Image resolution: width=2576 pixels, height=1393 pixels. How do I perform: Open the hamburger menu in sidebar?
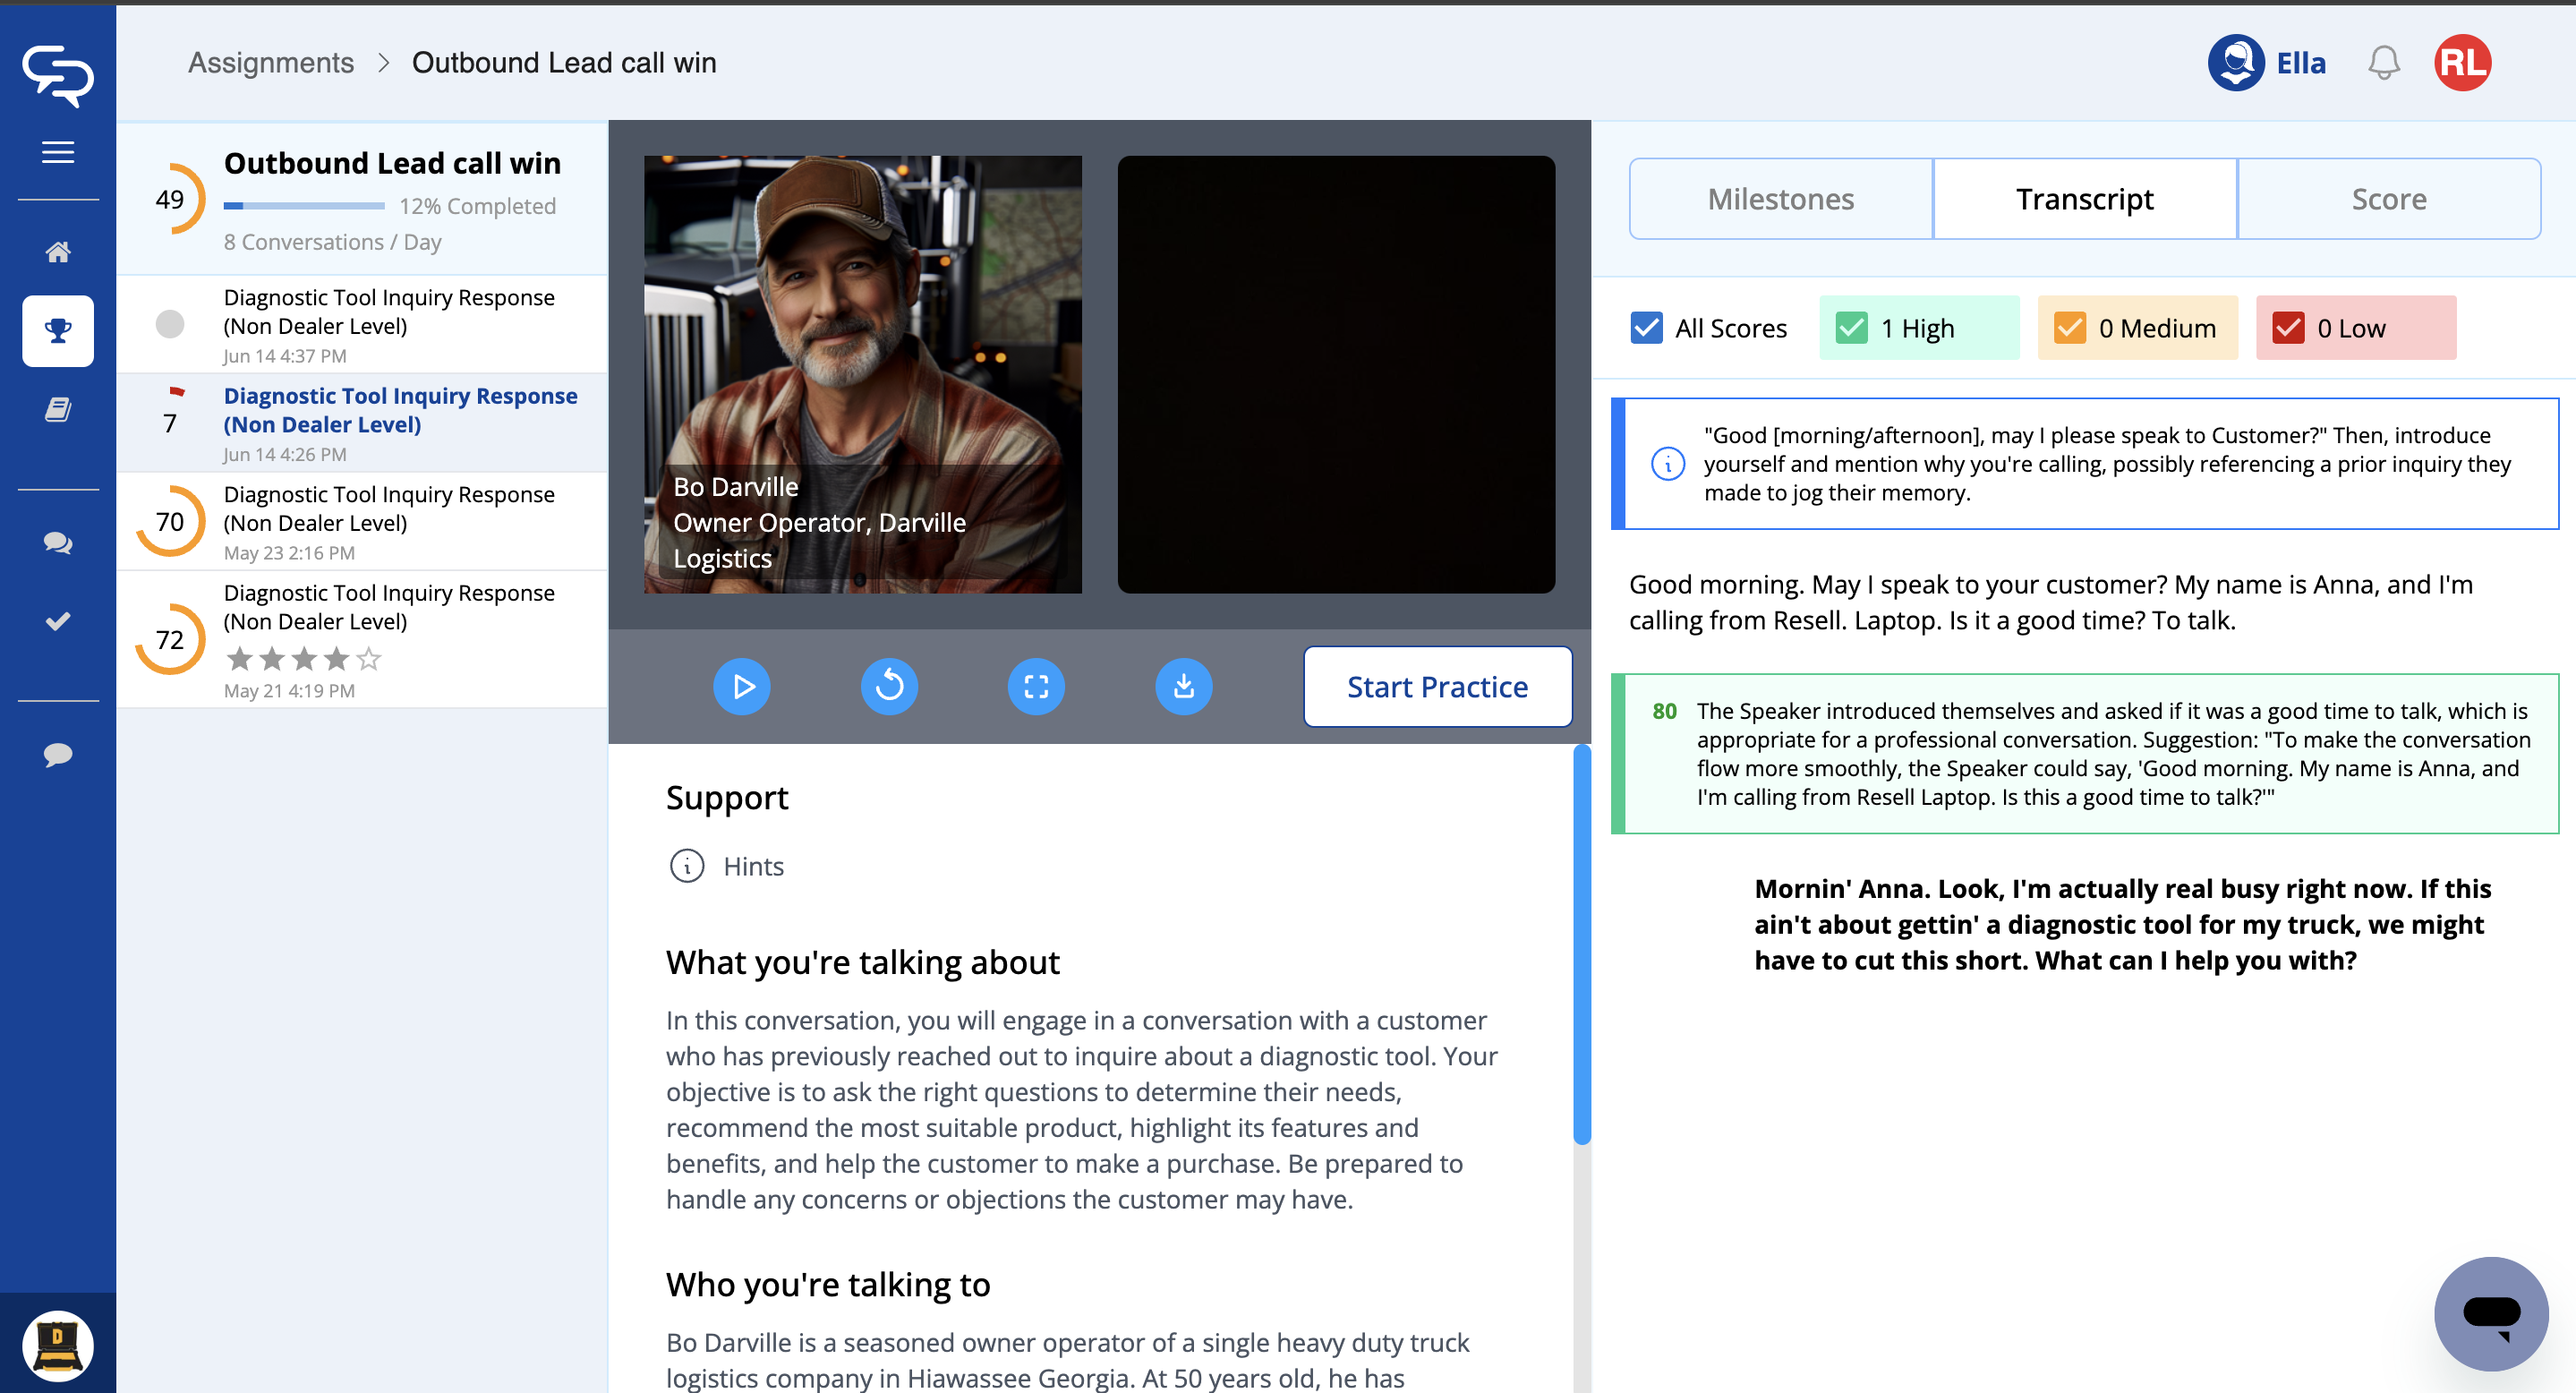coord(58,152)
